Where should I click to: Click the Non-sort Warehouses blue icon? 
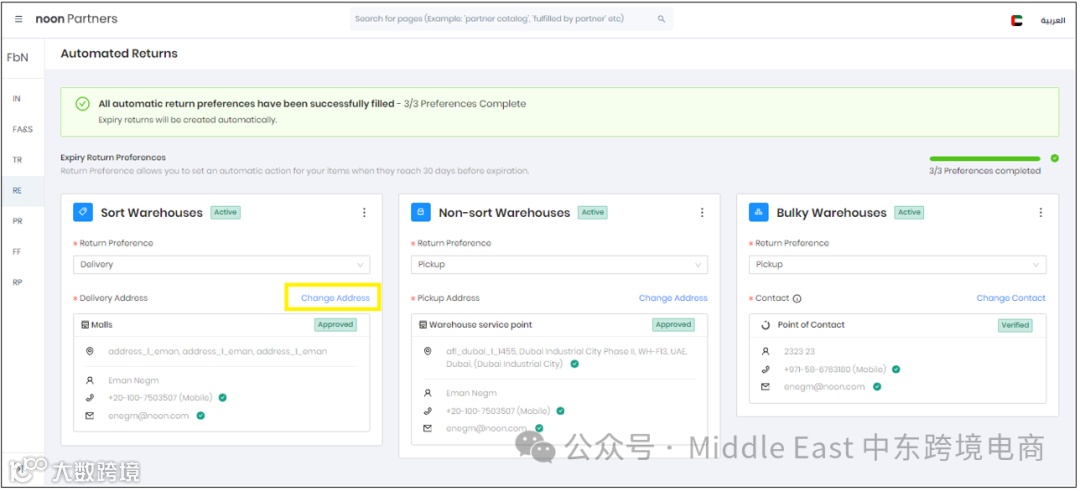click(421, 212)
